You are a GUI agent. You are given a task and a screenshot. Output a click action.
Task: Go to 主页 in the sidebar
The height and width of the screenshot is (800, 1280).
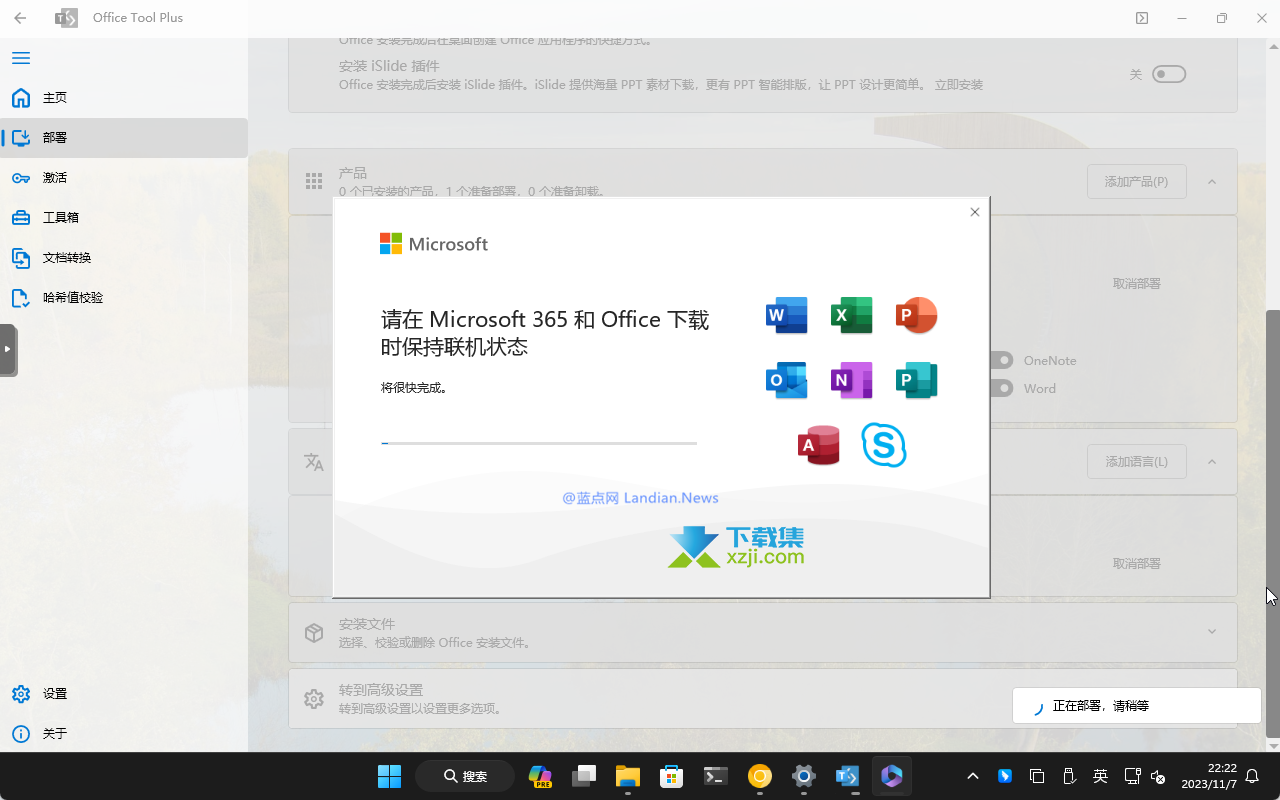124,98
